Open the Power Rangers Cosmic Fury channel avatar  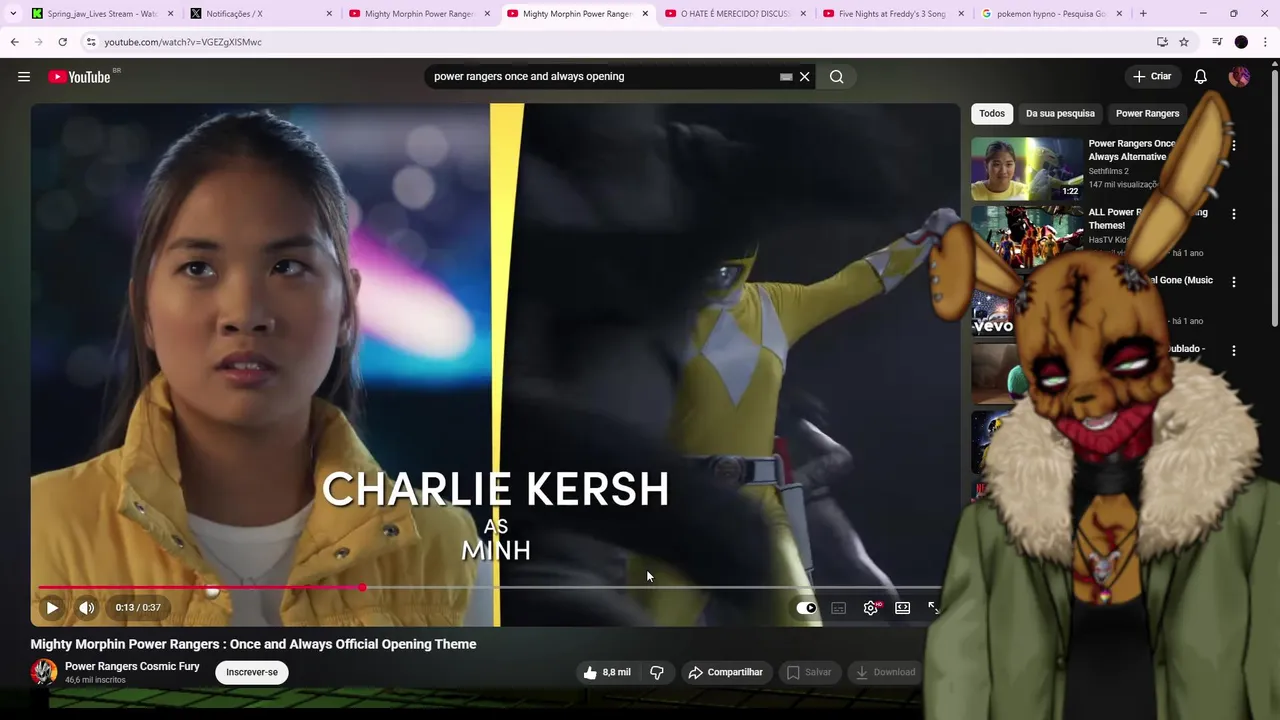pyautogui.click(x=44, y=672)
